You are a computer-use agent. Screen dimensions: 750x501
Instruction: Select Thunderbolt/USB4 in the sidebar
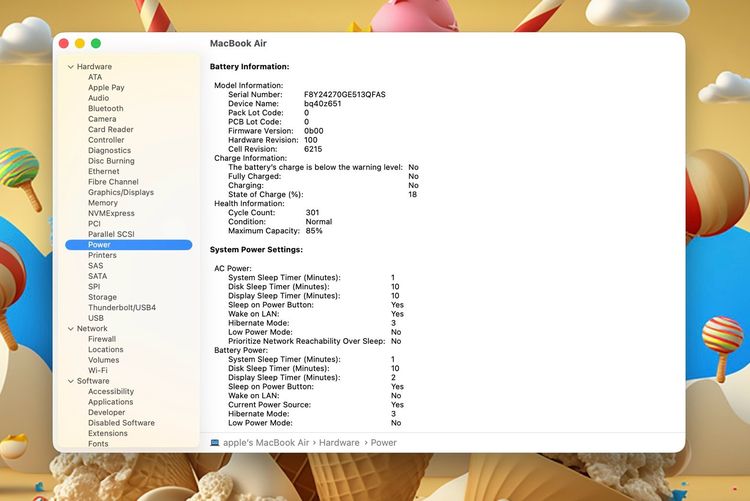coord(122,308)
